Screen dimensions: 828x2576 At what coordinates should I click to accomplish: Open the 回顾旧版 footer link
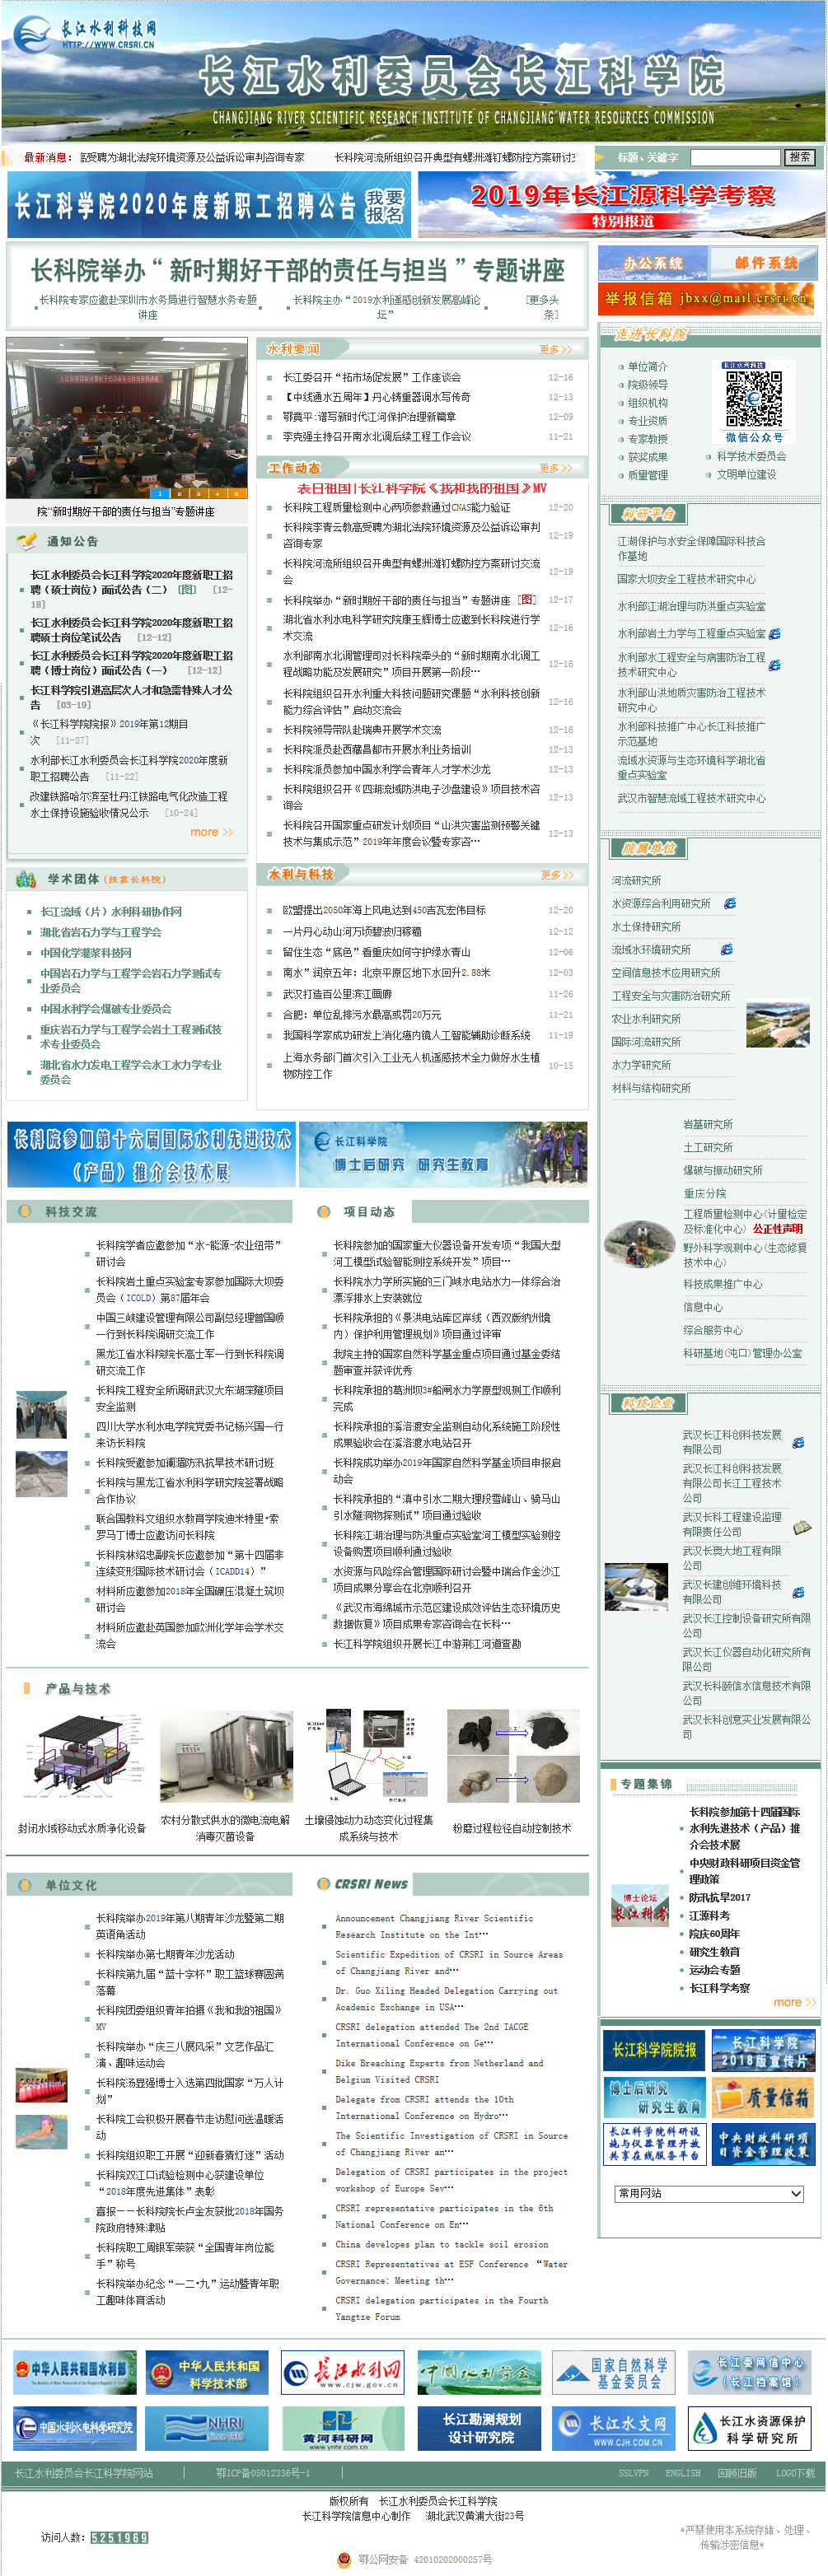pyautogui.click(x=737, y=2473)
